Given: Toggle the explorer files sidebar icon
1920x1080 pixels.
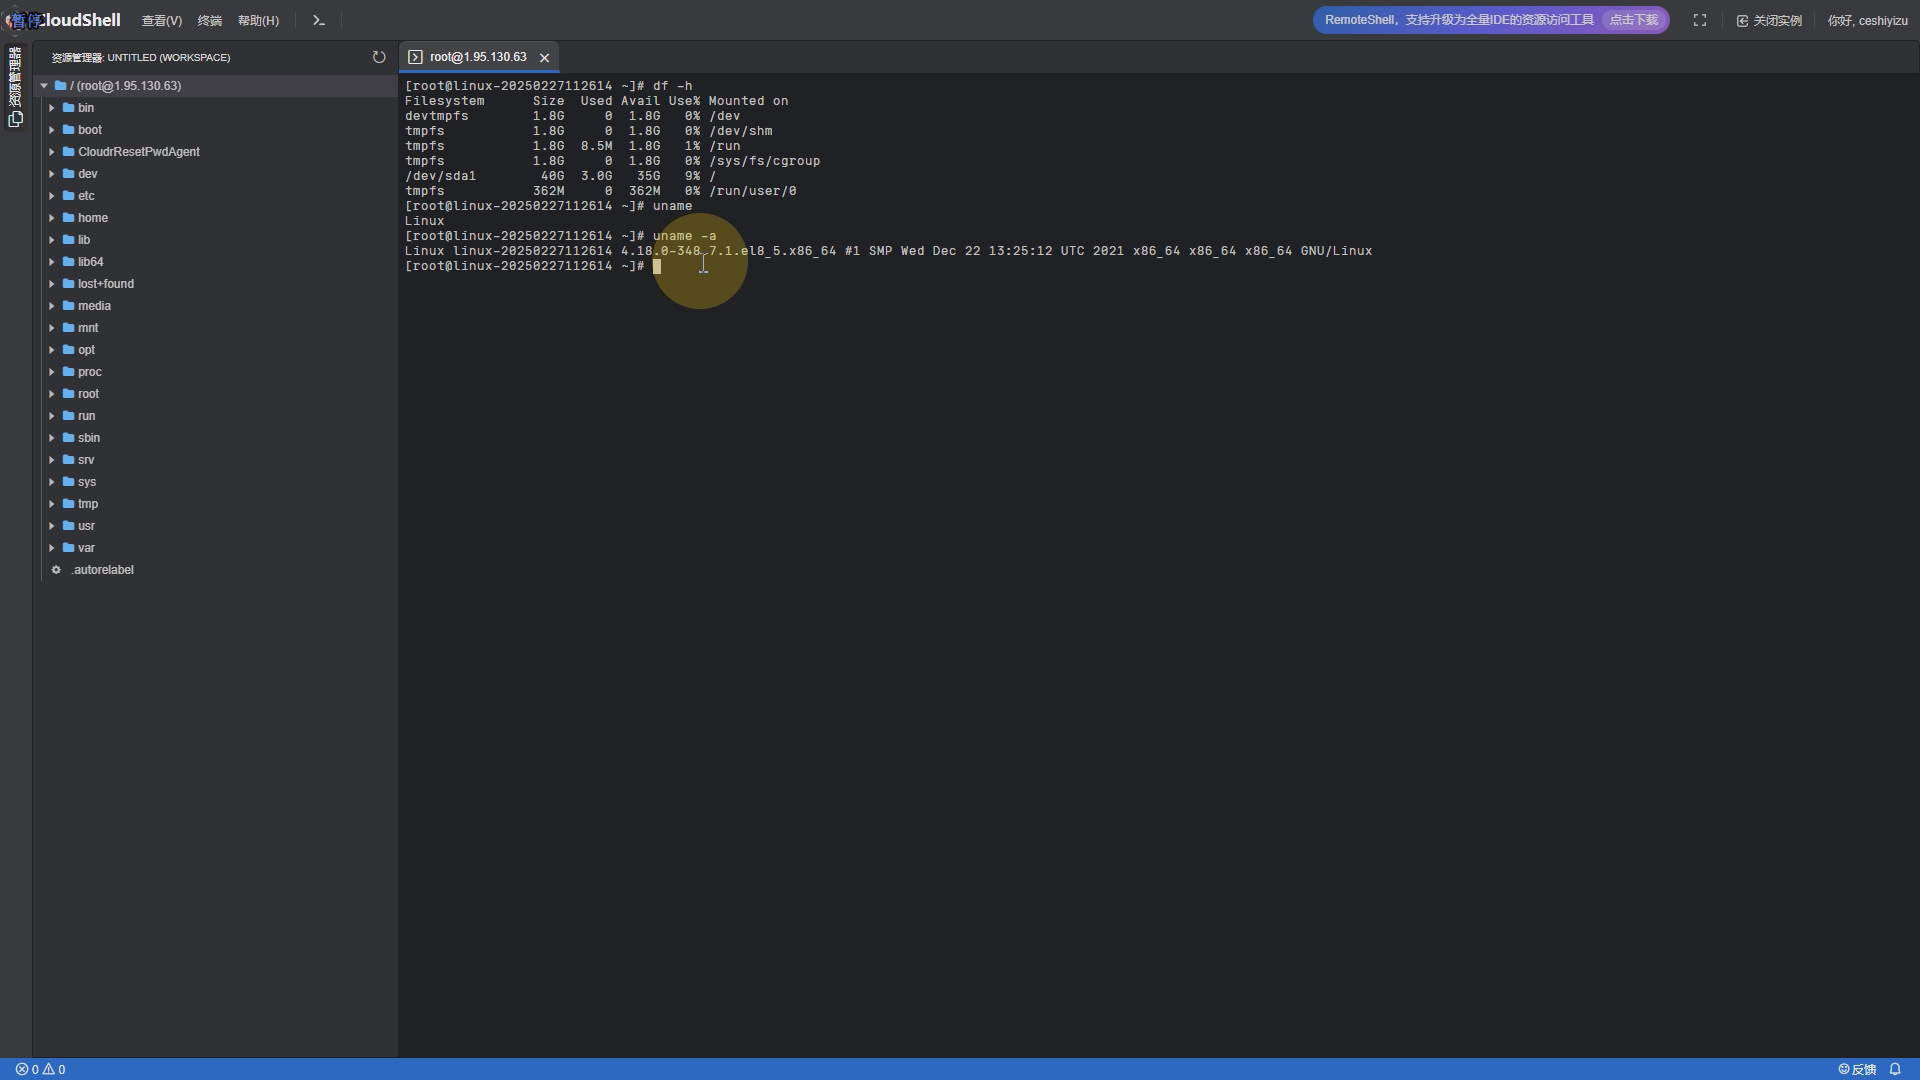Looking at the screenshot, I should pyautogui.click(x=15, y=120).
